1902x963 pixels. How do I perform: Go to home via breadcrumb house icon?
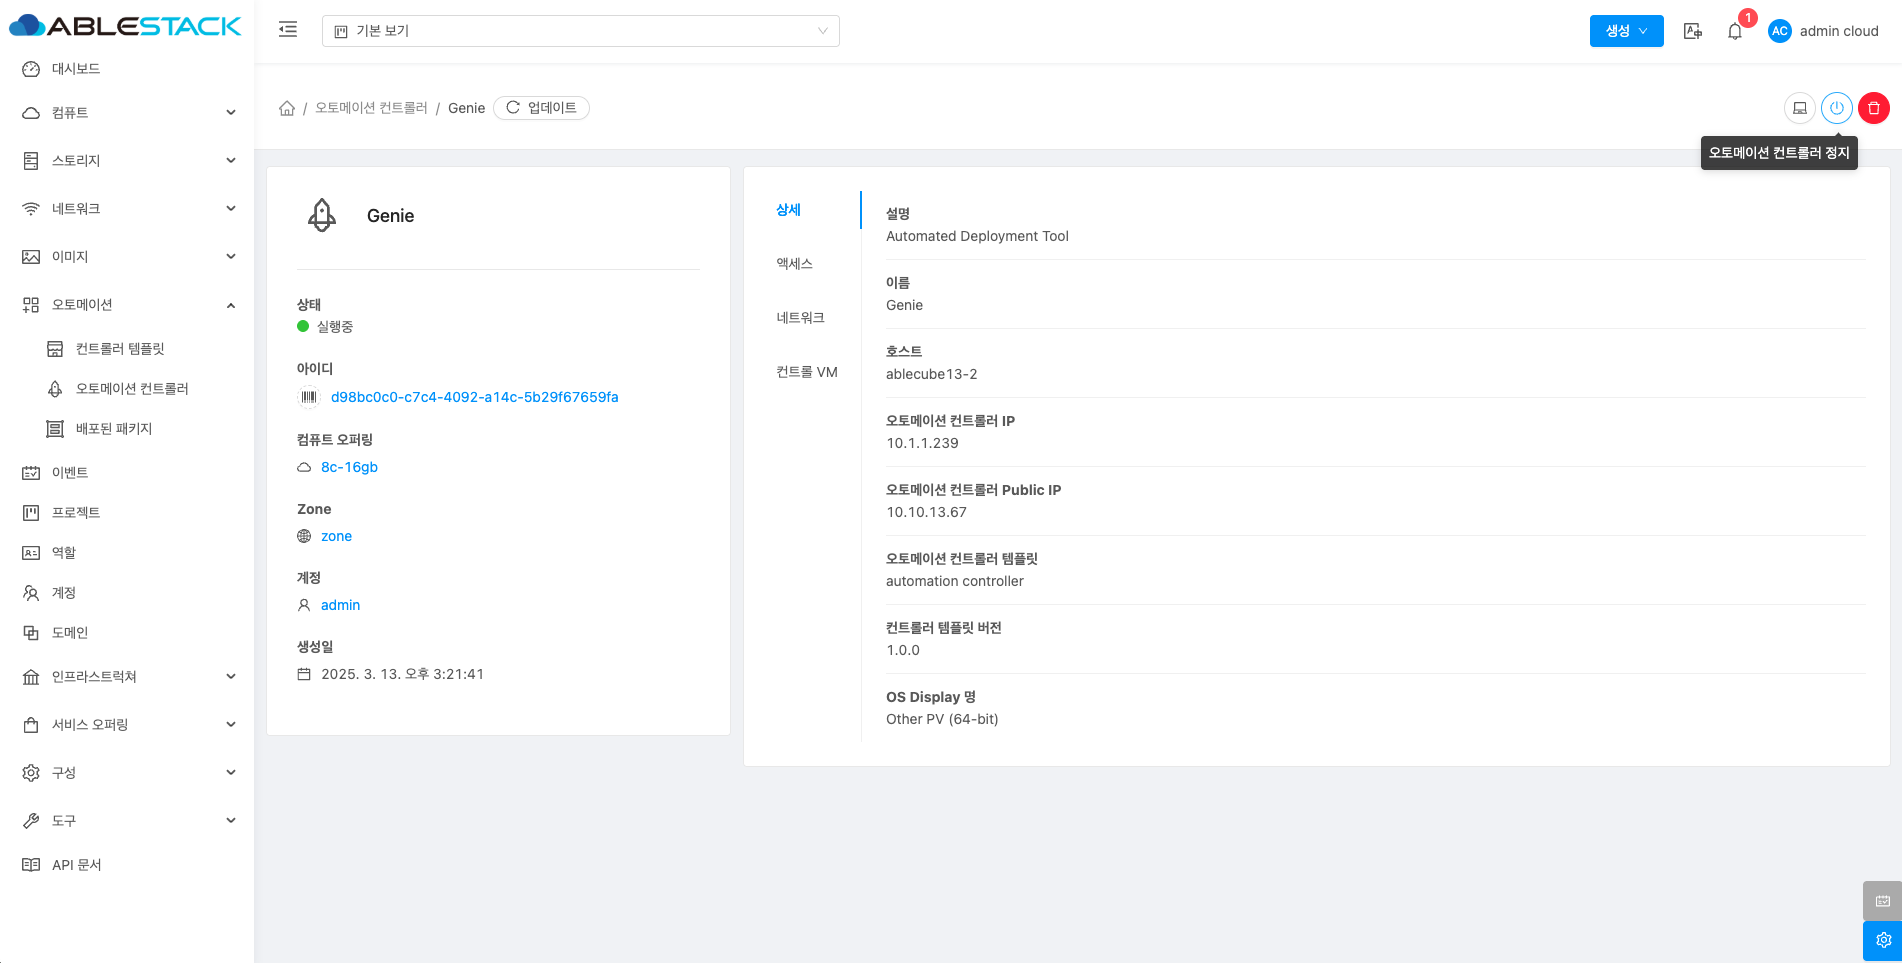(x=287, y=108)
